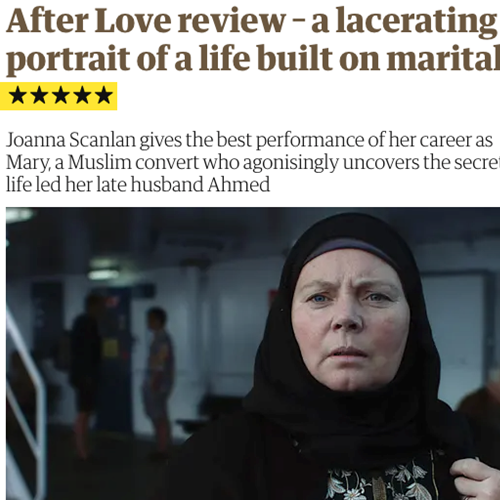500x500 pixels.
Task: Click the first star in the rating
Action: [x=18, y=95]
